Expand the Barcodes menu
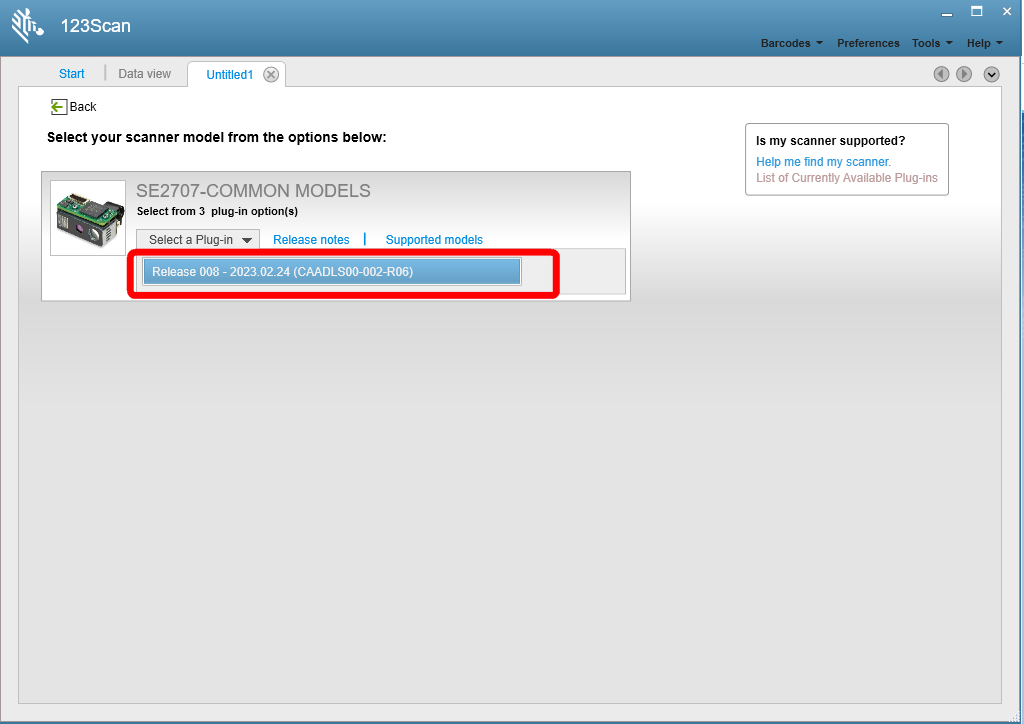This screenshot has height=724, width=1024. 792,43
